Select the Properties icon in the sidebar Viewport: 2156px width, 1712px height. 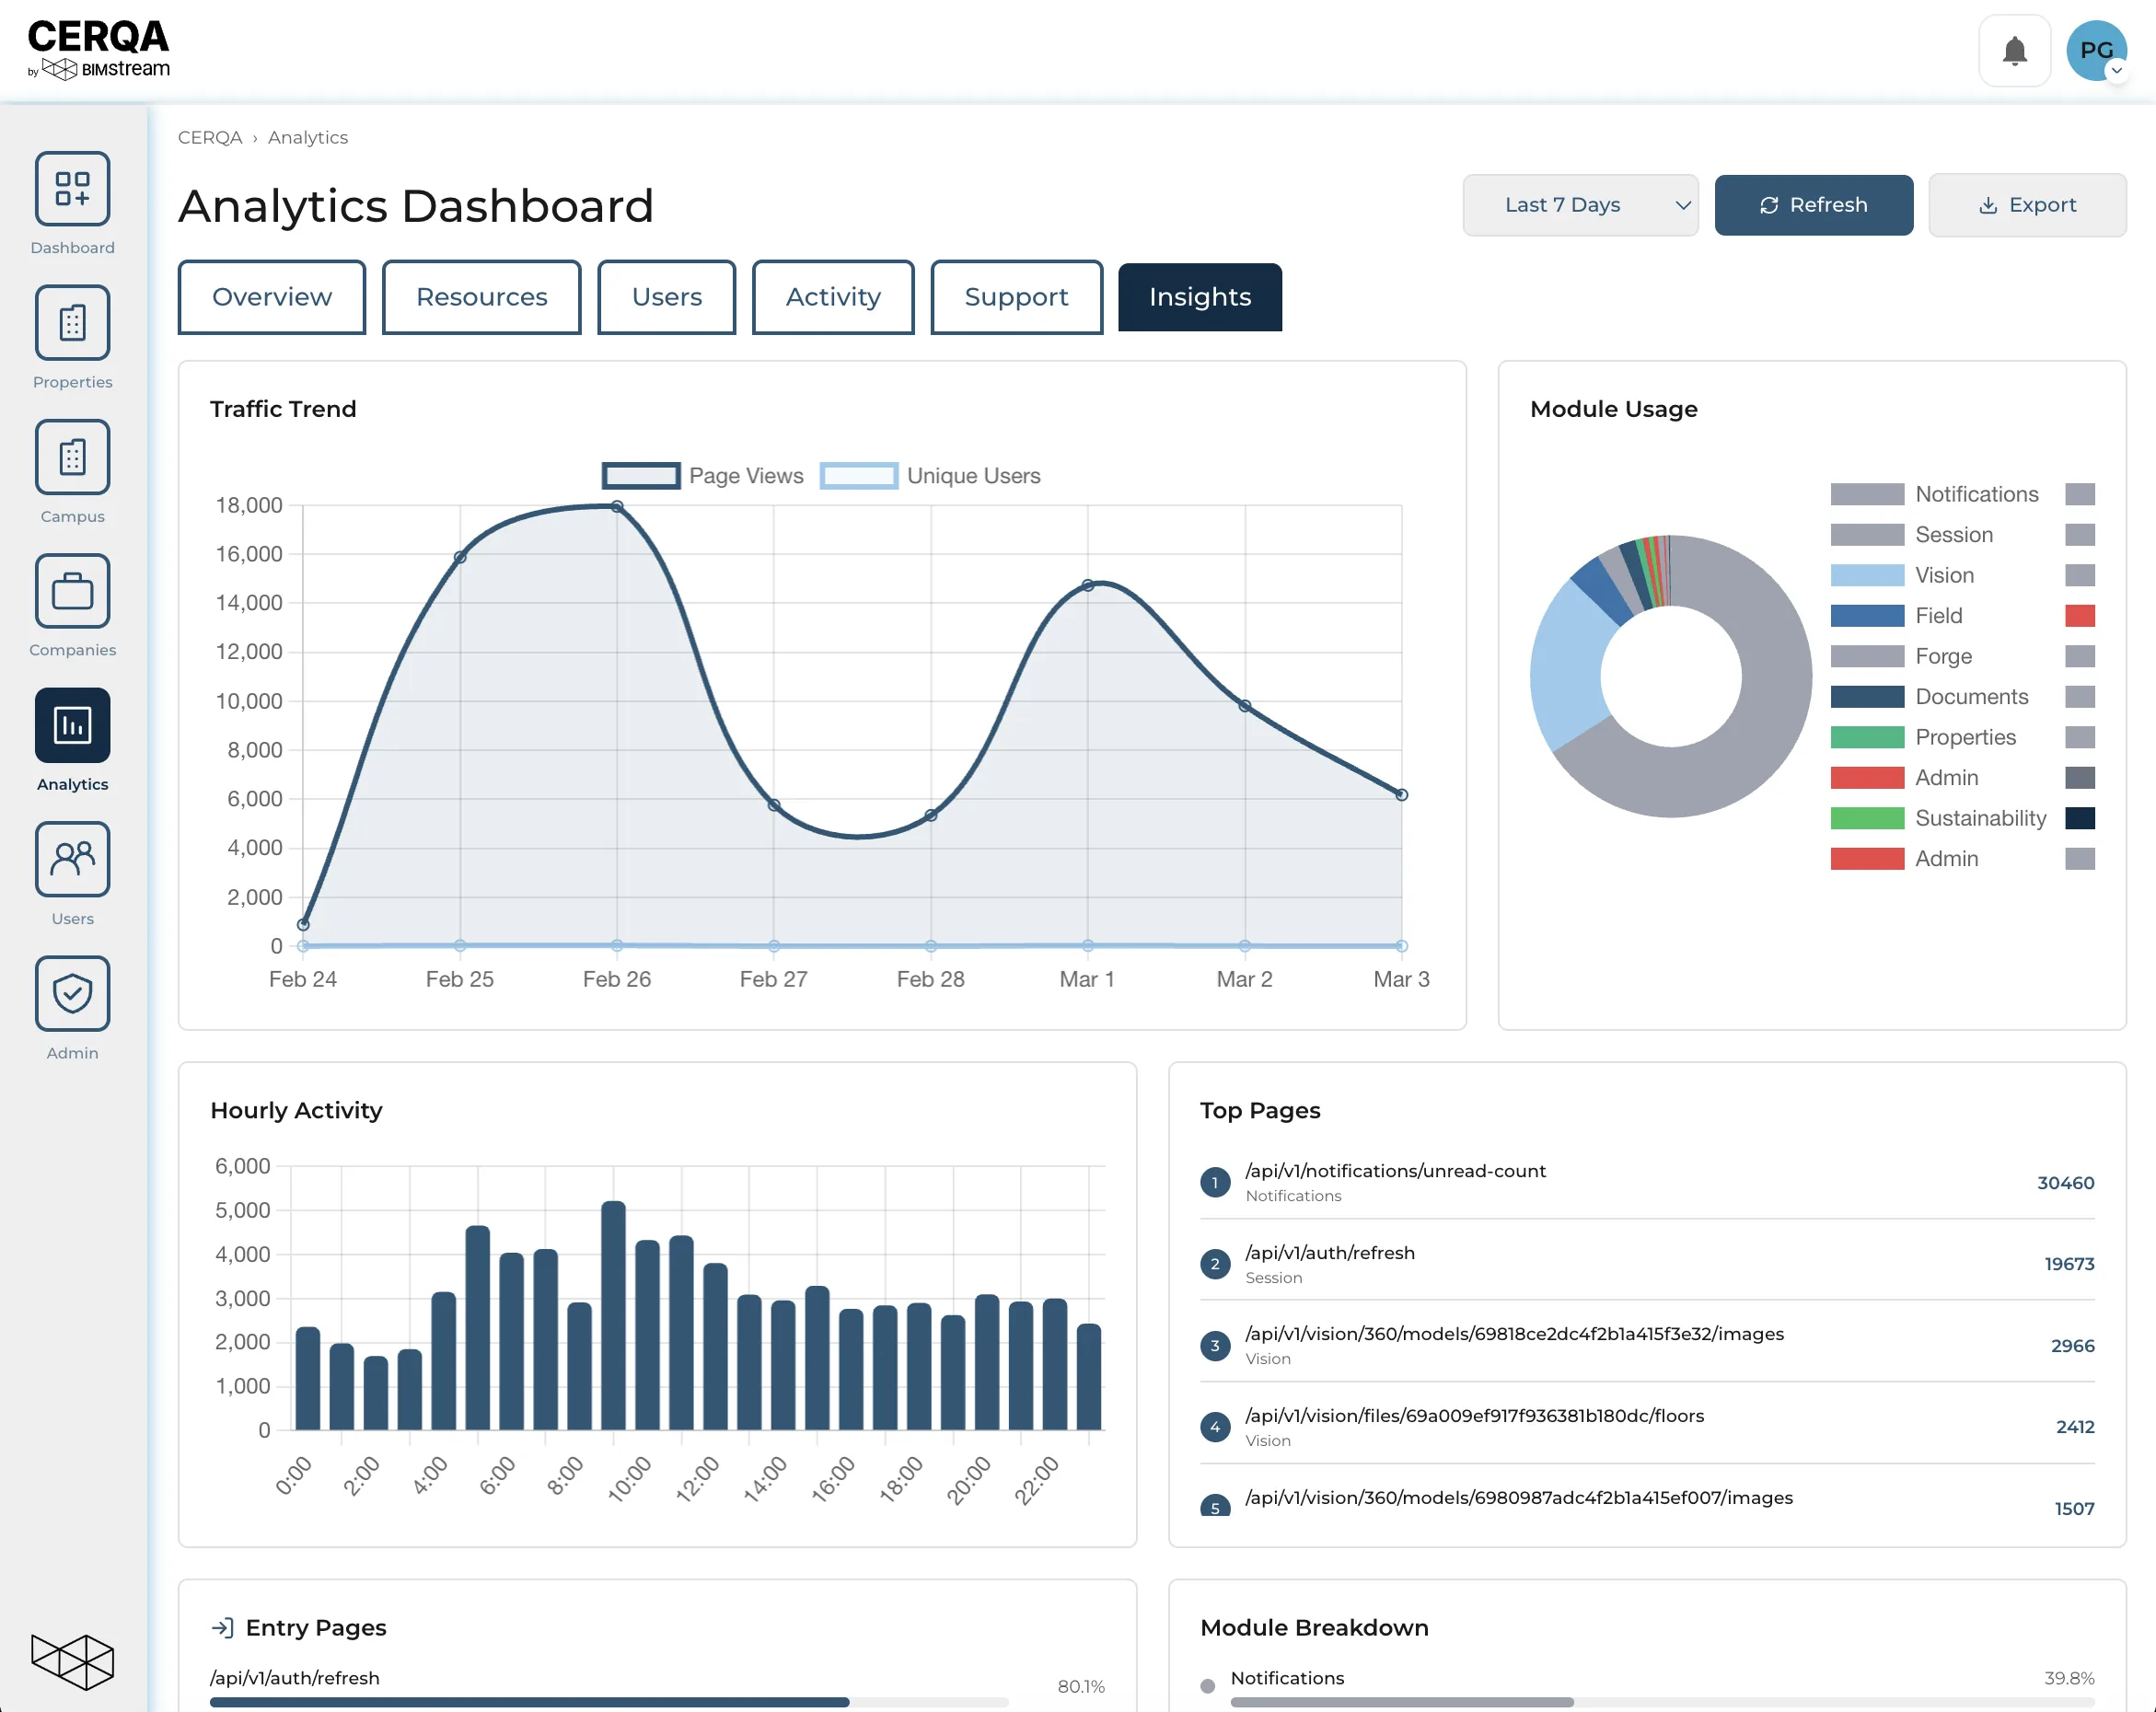click(x=71, y=322)
